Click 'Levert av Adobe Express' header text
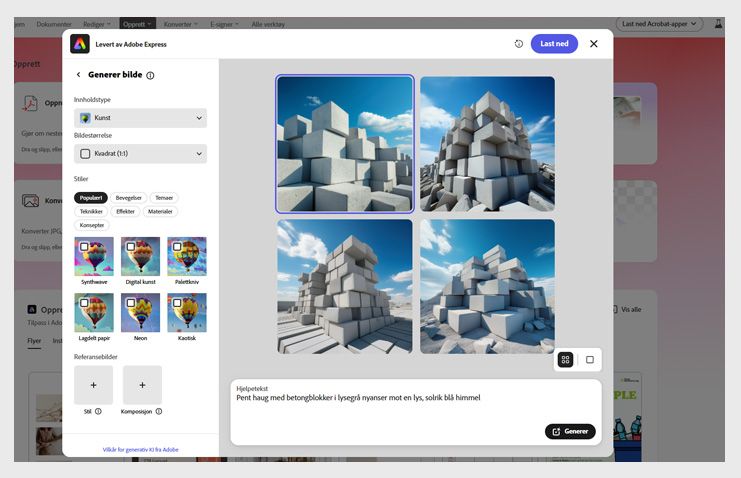The height and width of the screenshot is (478, 741). (x=131, y=44)
